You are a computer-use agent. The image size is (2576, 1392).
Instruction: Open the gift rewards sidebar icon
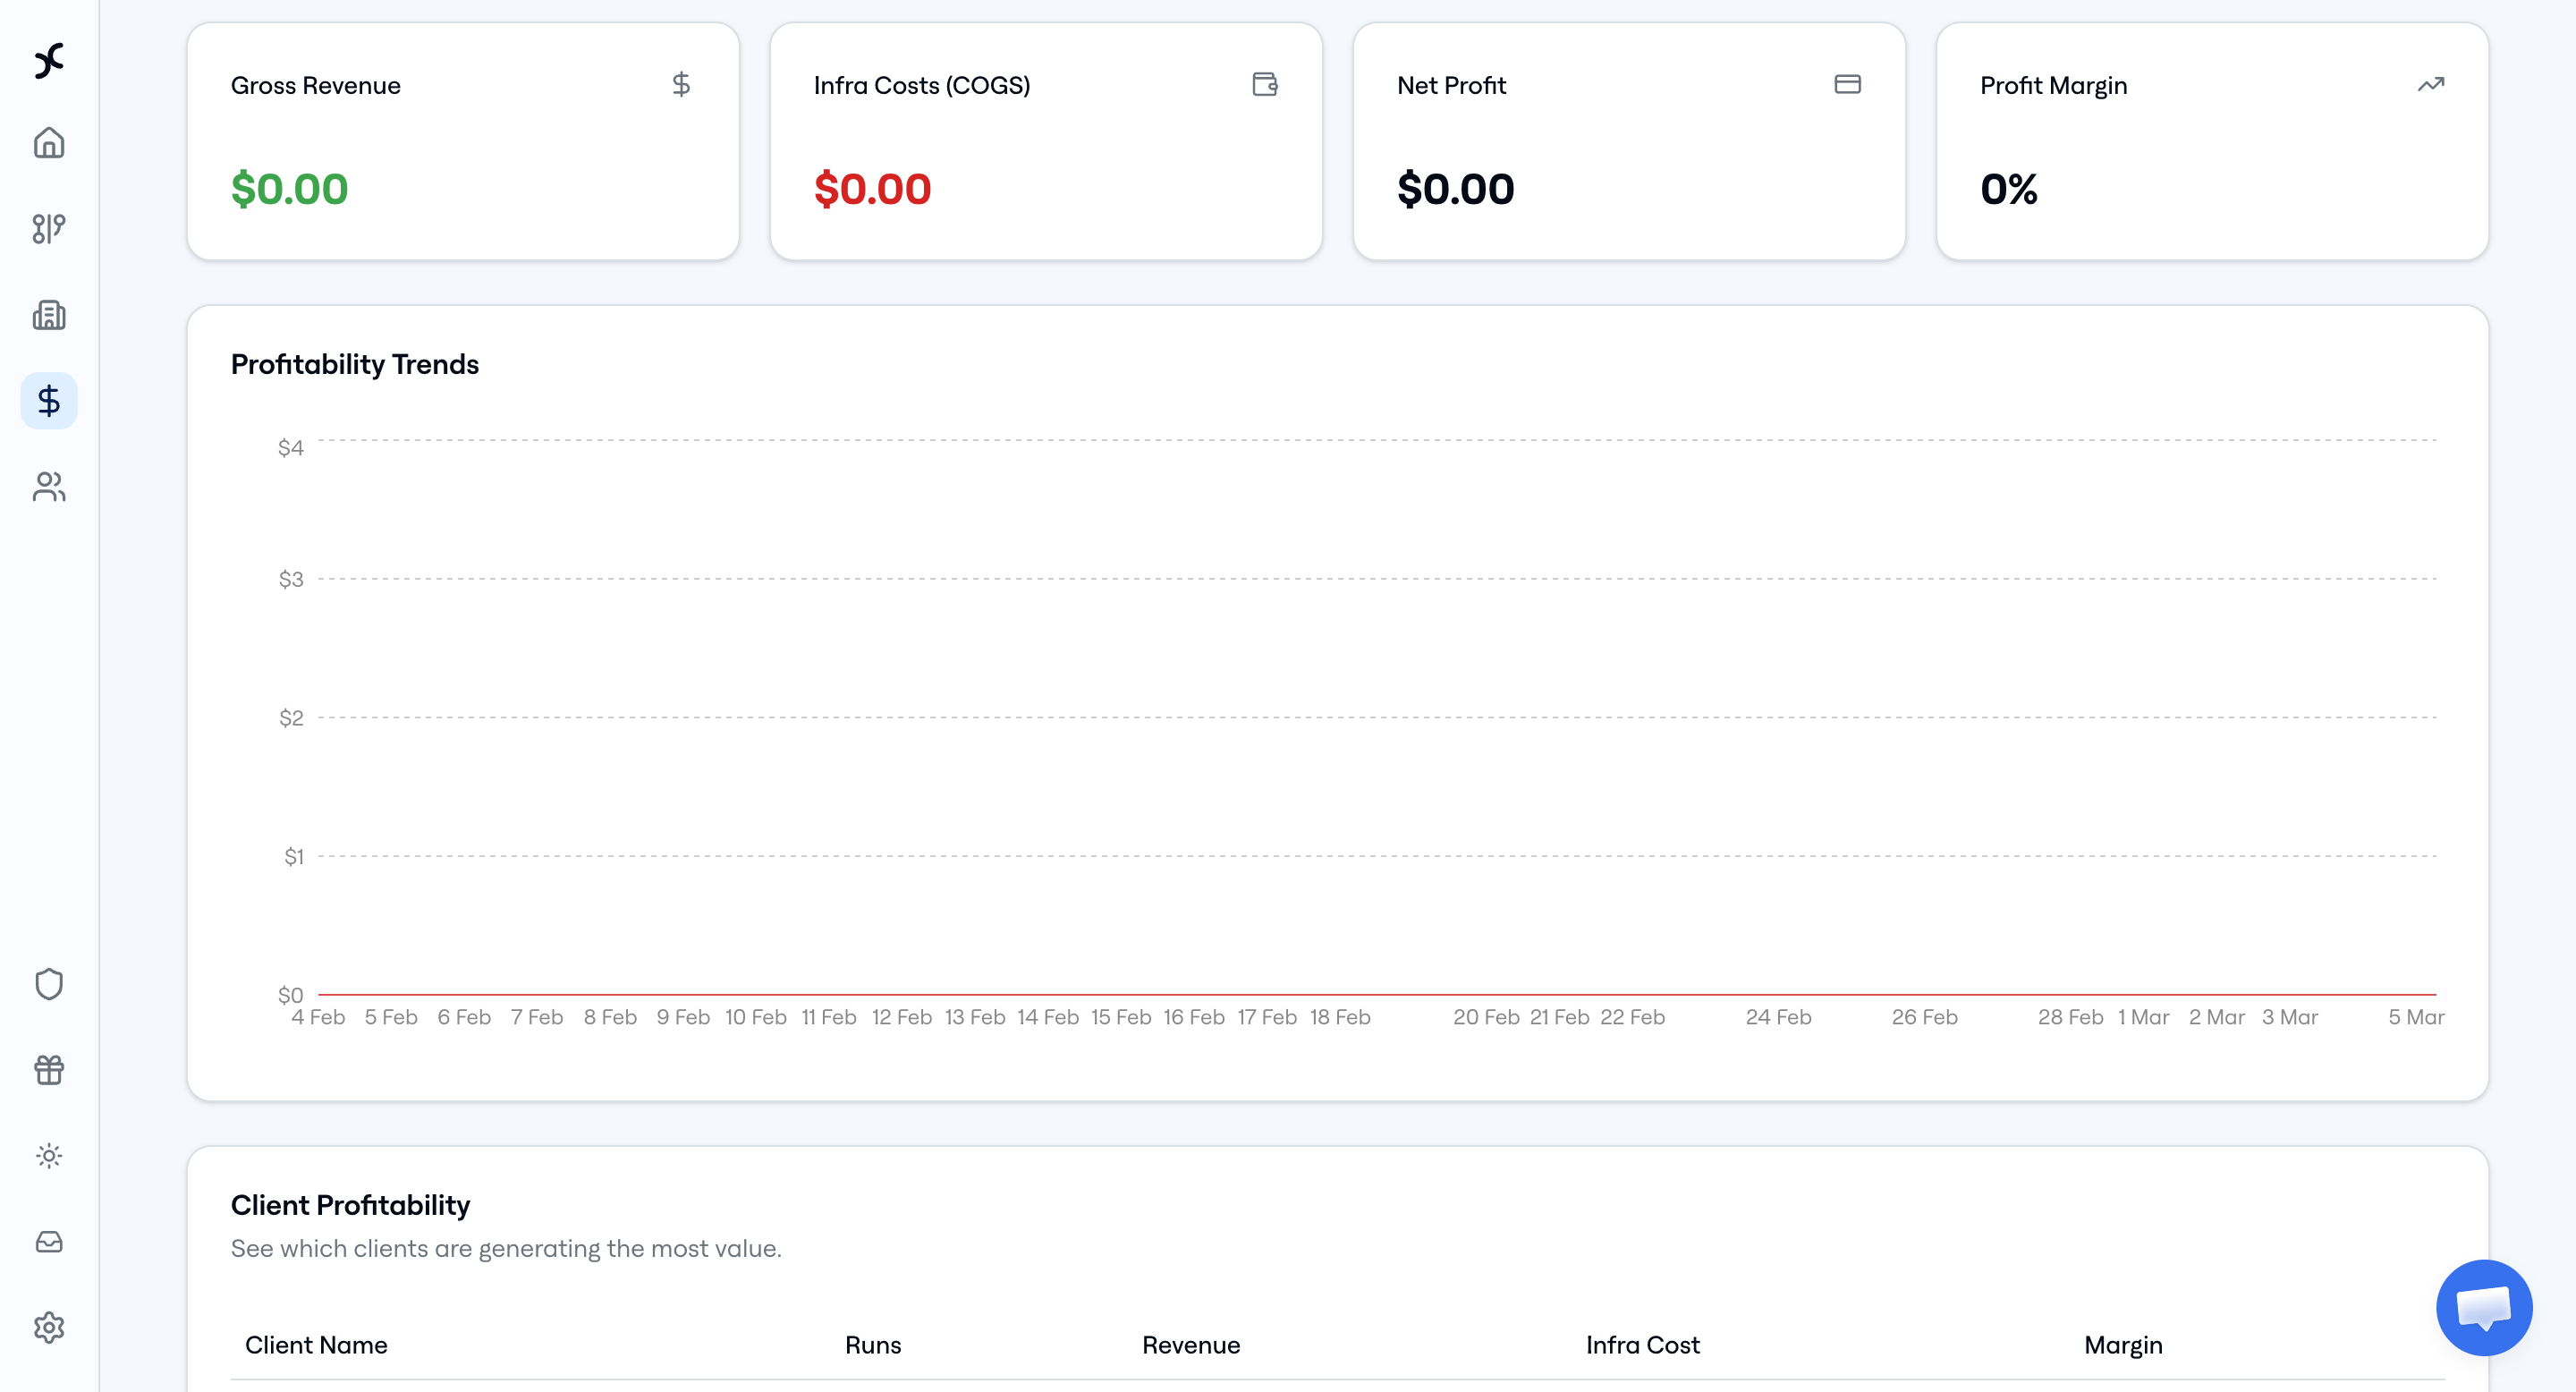[48, 1070]
